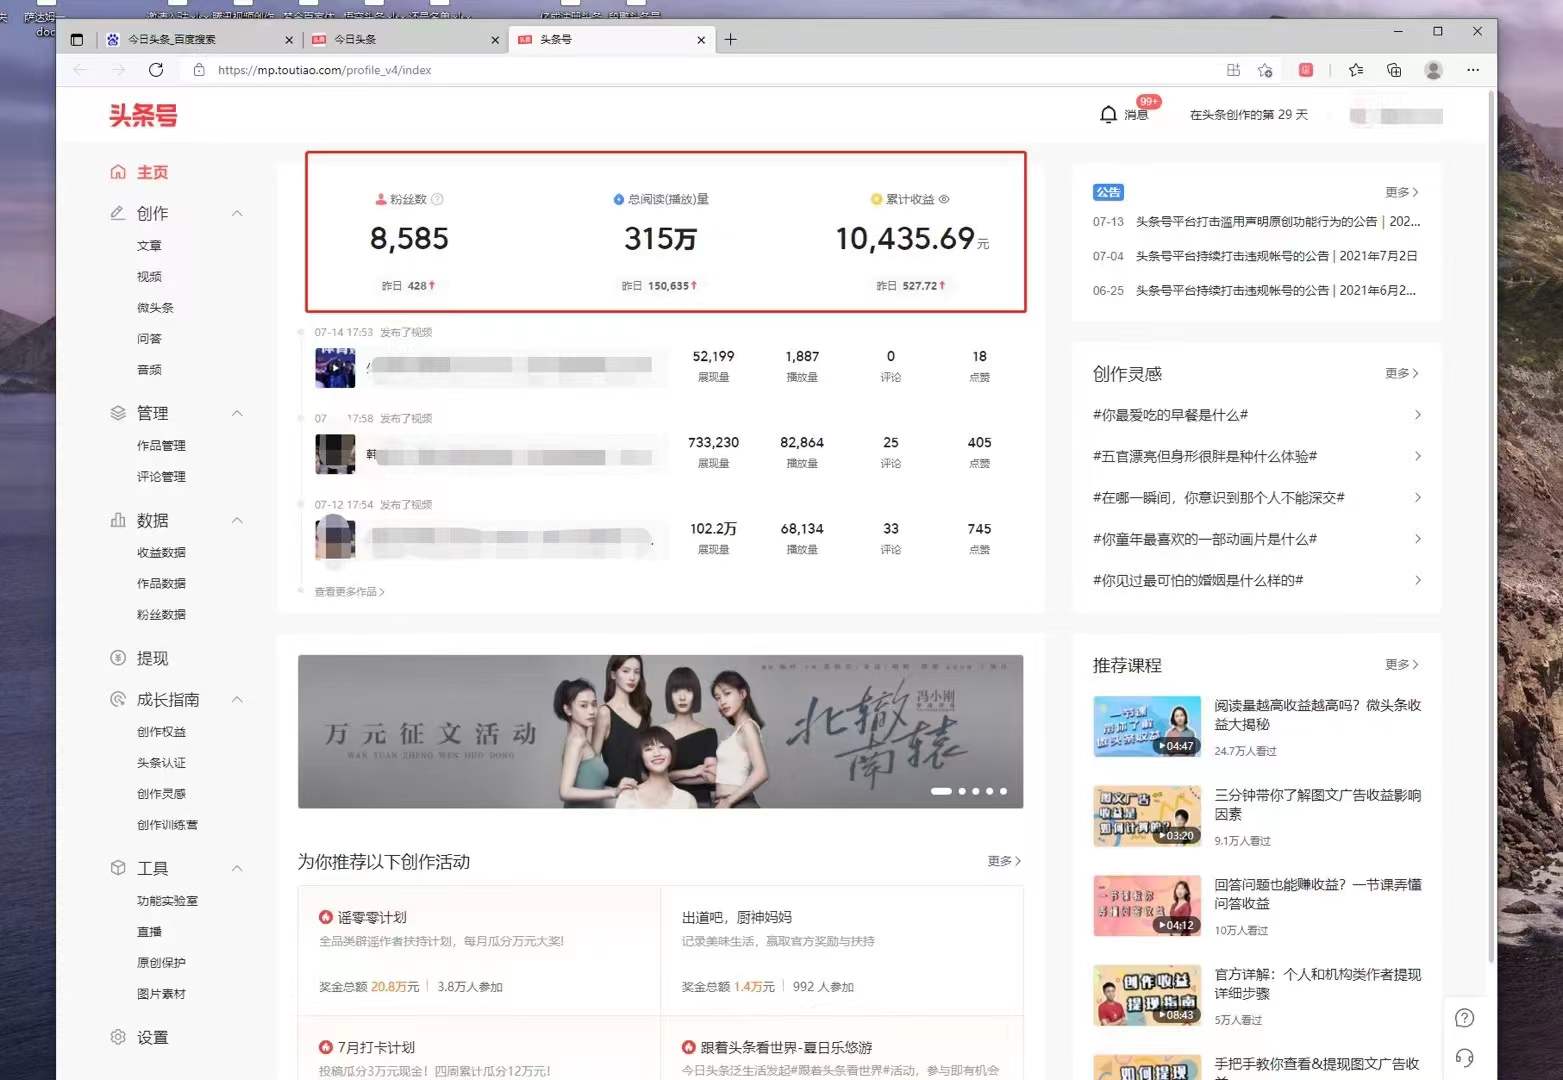
Task: Click the browser refresh button
Action: pyautogui.click(x=156, y=70)
